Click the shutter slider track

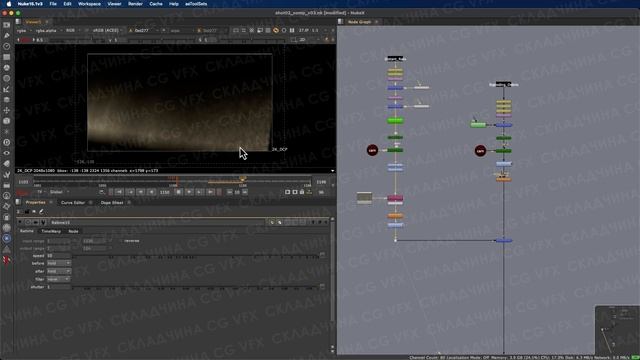(196, 287)
